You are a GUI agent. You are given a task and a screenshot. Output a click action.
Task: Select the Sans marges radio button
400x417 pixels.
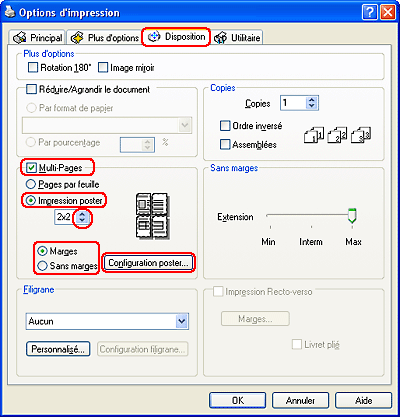(42, 266)
